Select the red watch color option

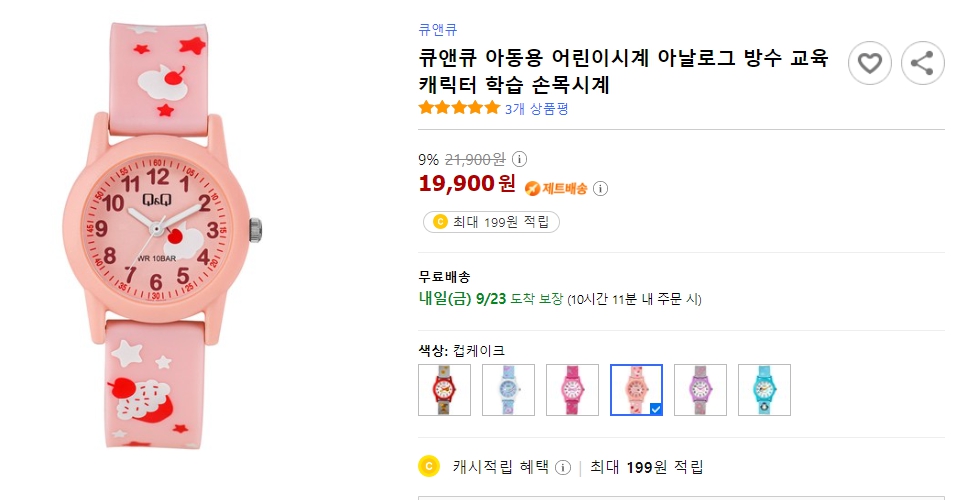[x=444, y=390]
